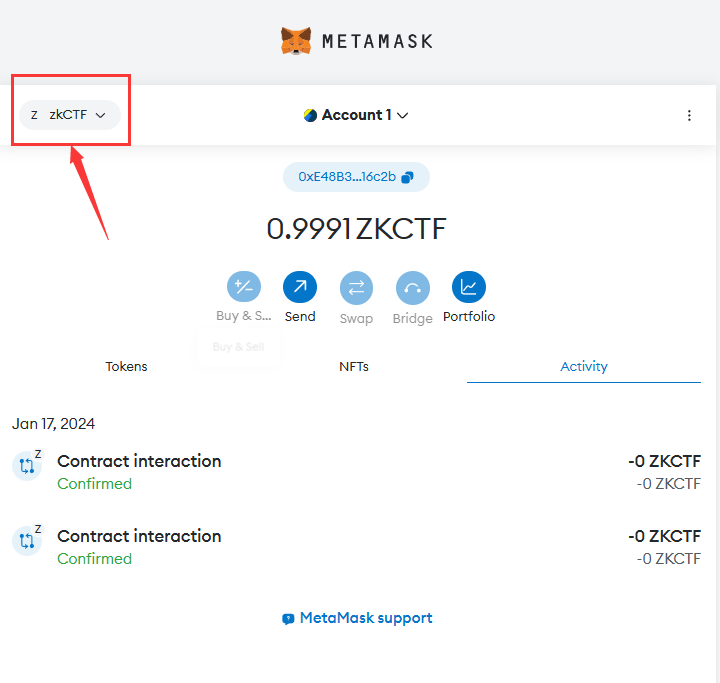Screen dimensions: 720x683
Task: Click the first transaction's Confirmed status
Action: pos(95,484)
